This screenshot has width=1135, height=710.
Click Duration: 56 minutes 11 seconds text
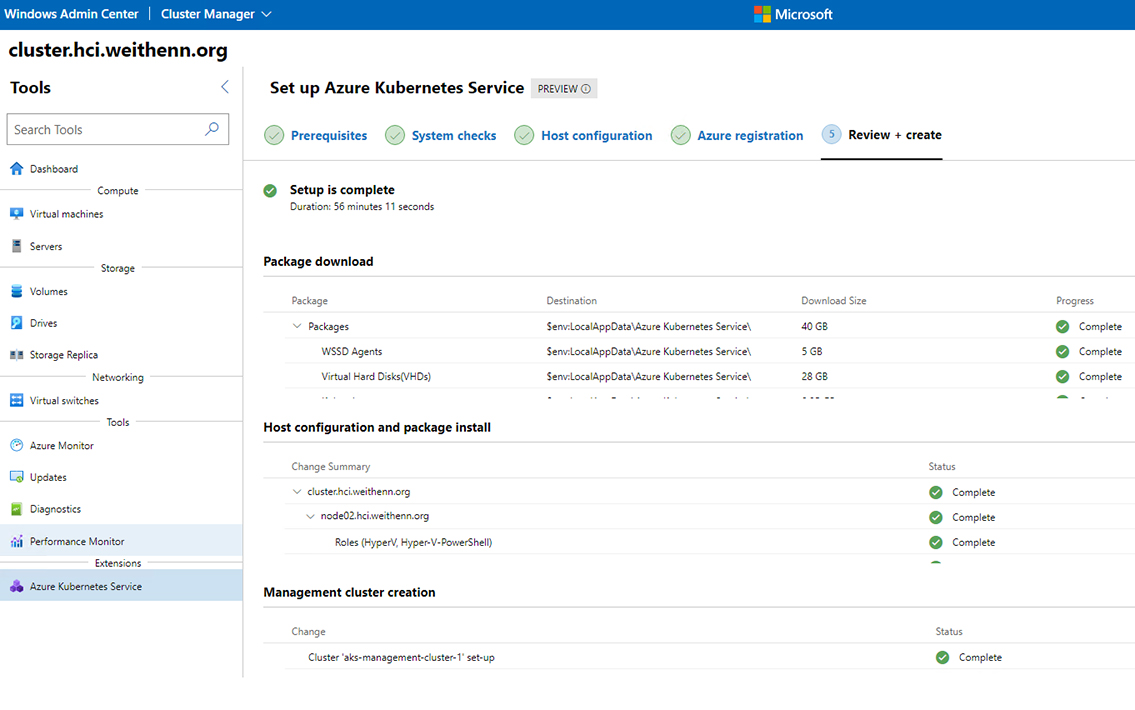tap(362, 206)
